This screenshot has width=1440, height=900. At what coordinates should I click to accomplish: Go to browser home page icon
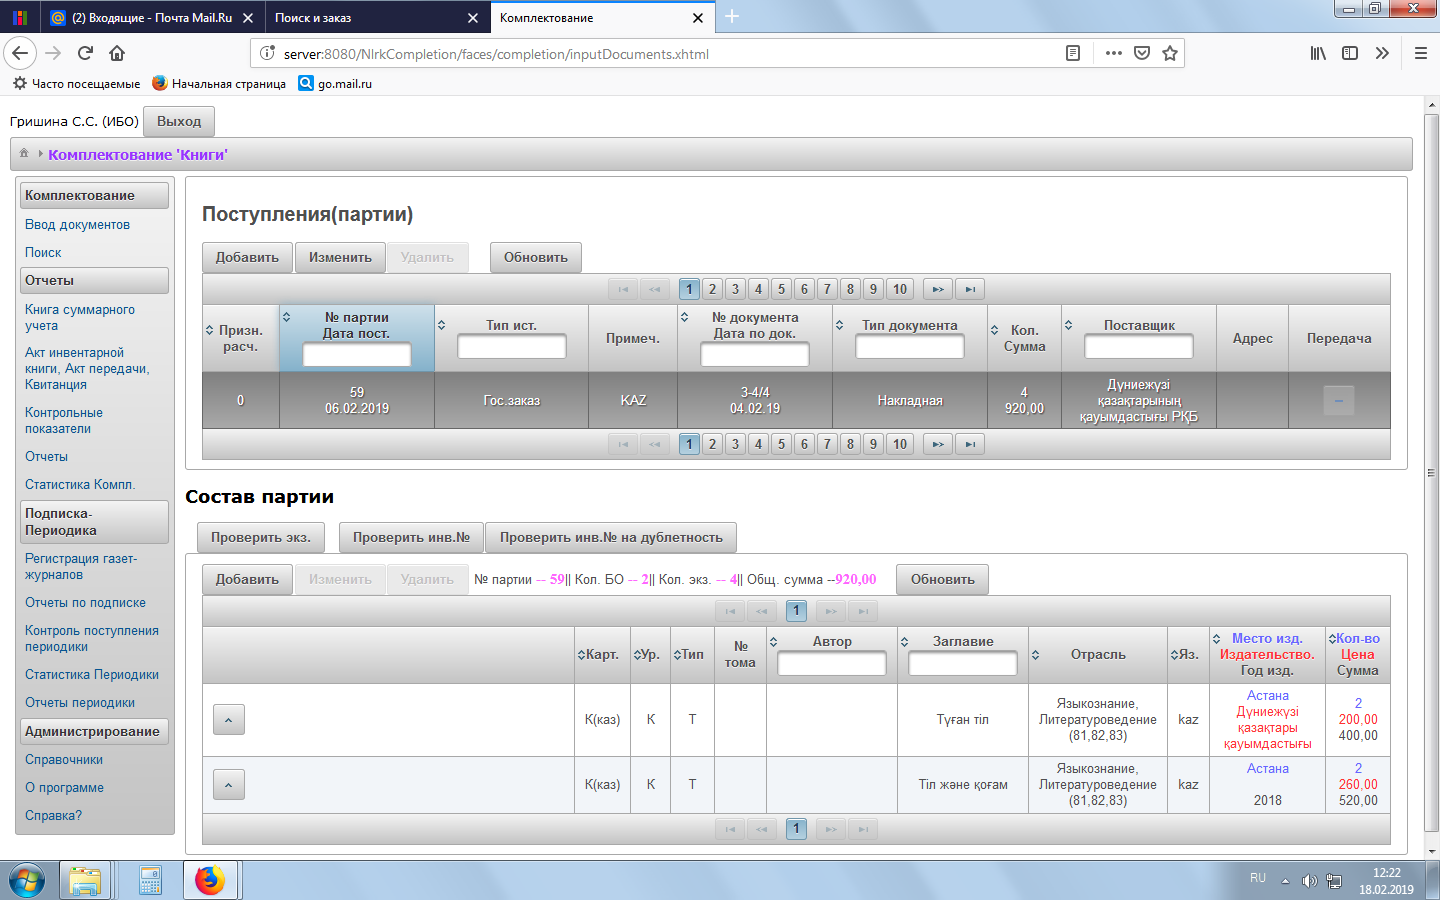coord(117,53)
